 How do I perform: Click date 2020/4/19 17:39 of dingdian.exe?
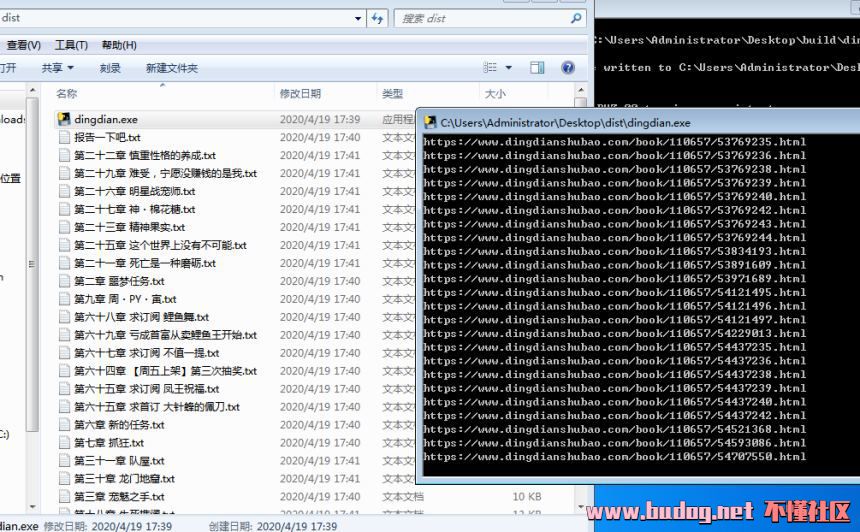(320, 119)
